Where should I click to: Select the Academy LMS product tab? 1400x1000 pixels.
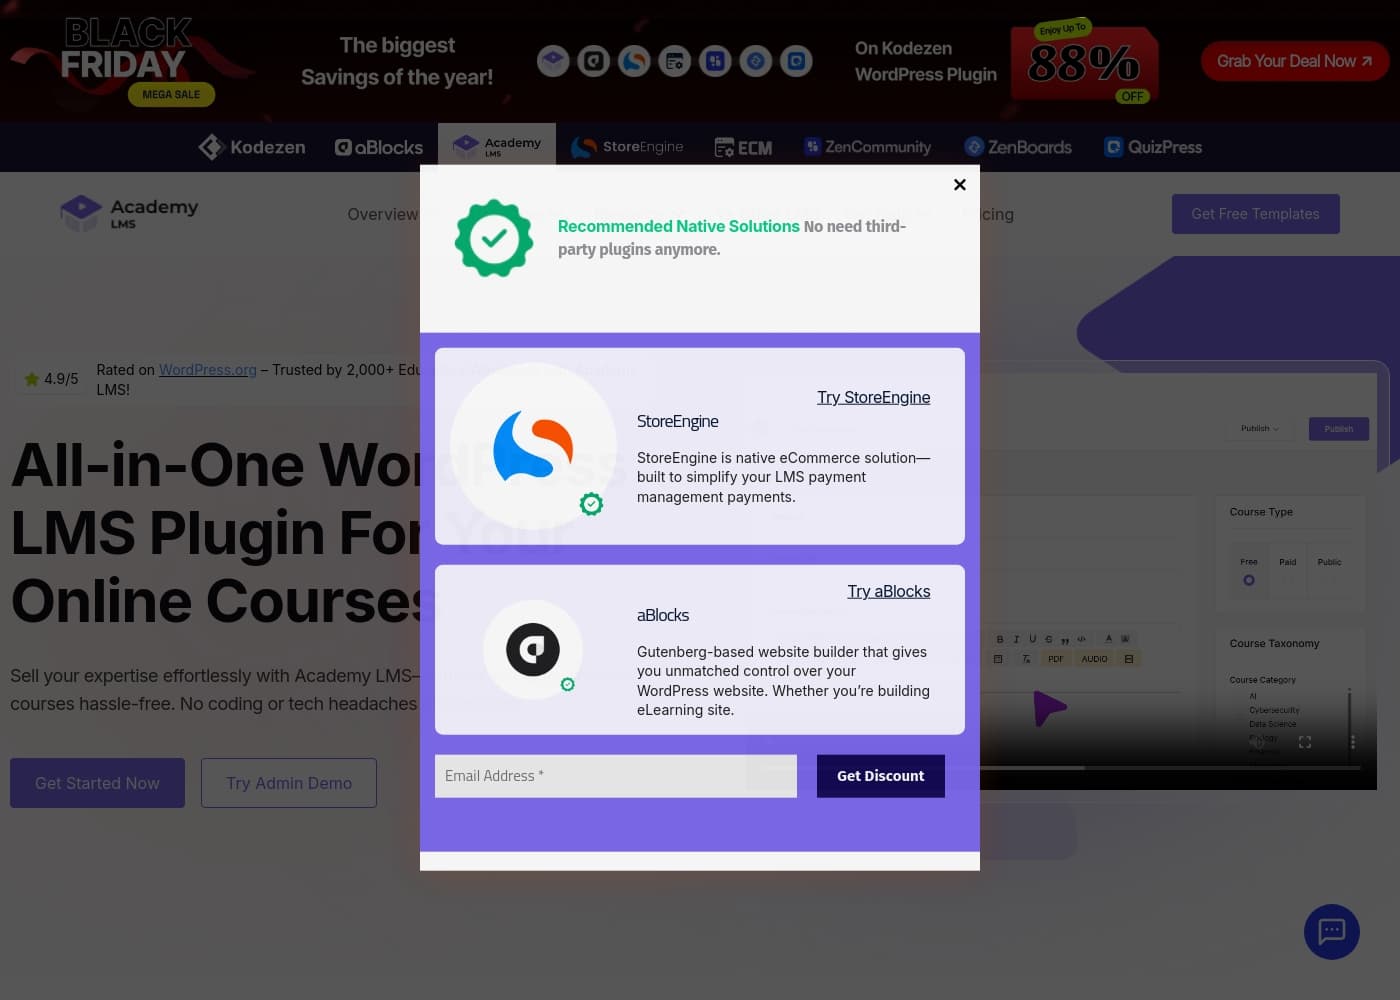[x=497, y=147]
